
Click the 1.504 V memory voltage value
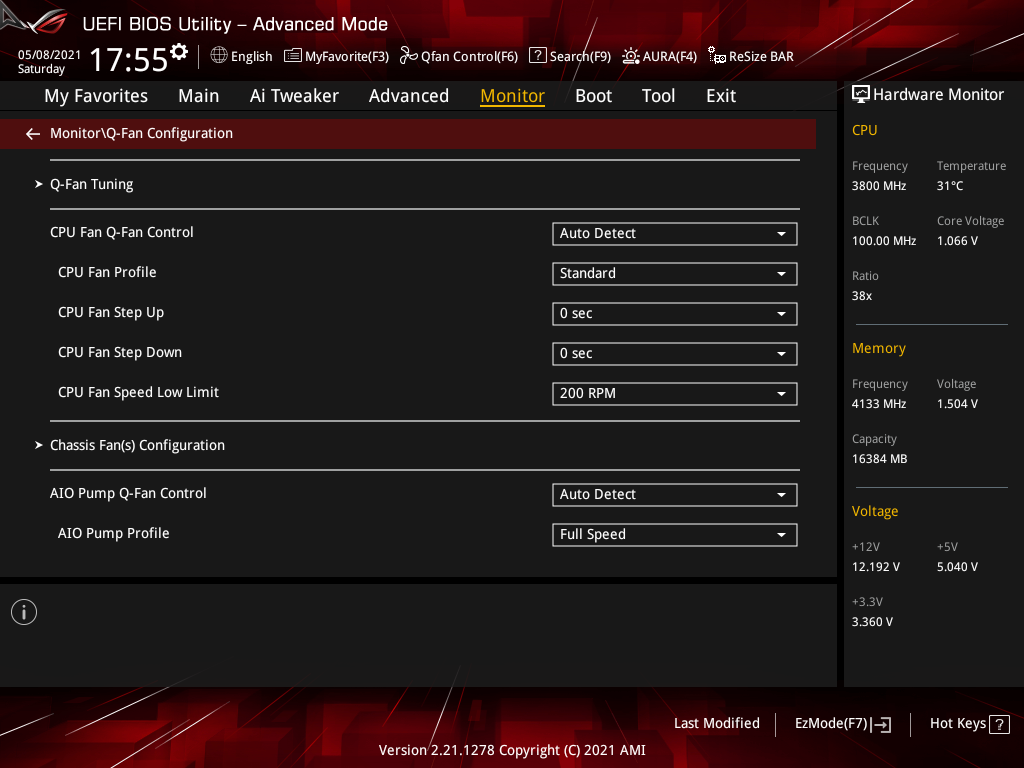point(957,404)
